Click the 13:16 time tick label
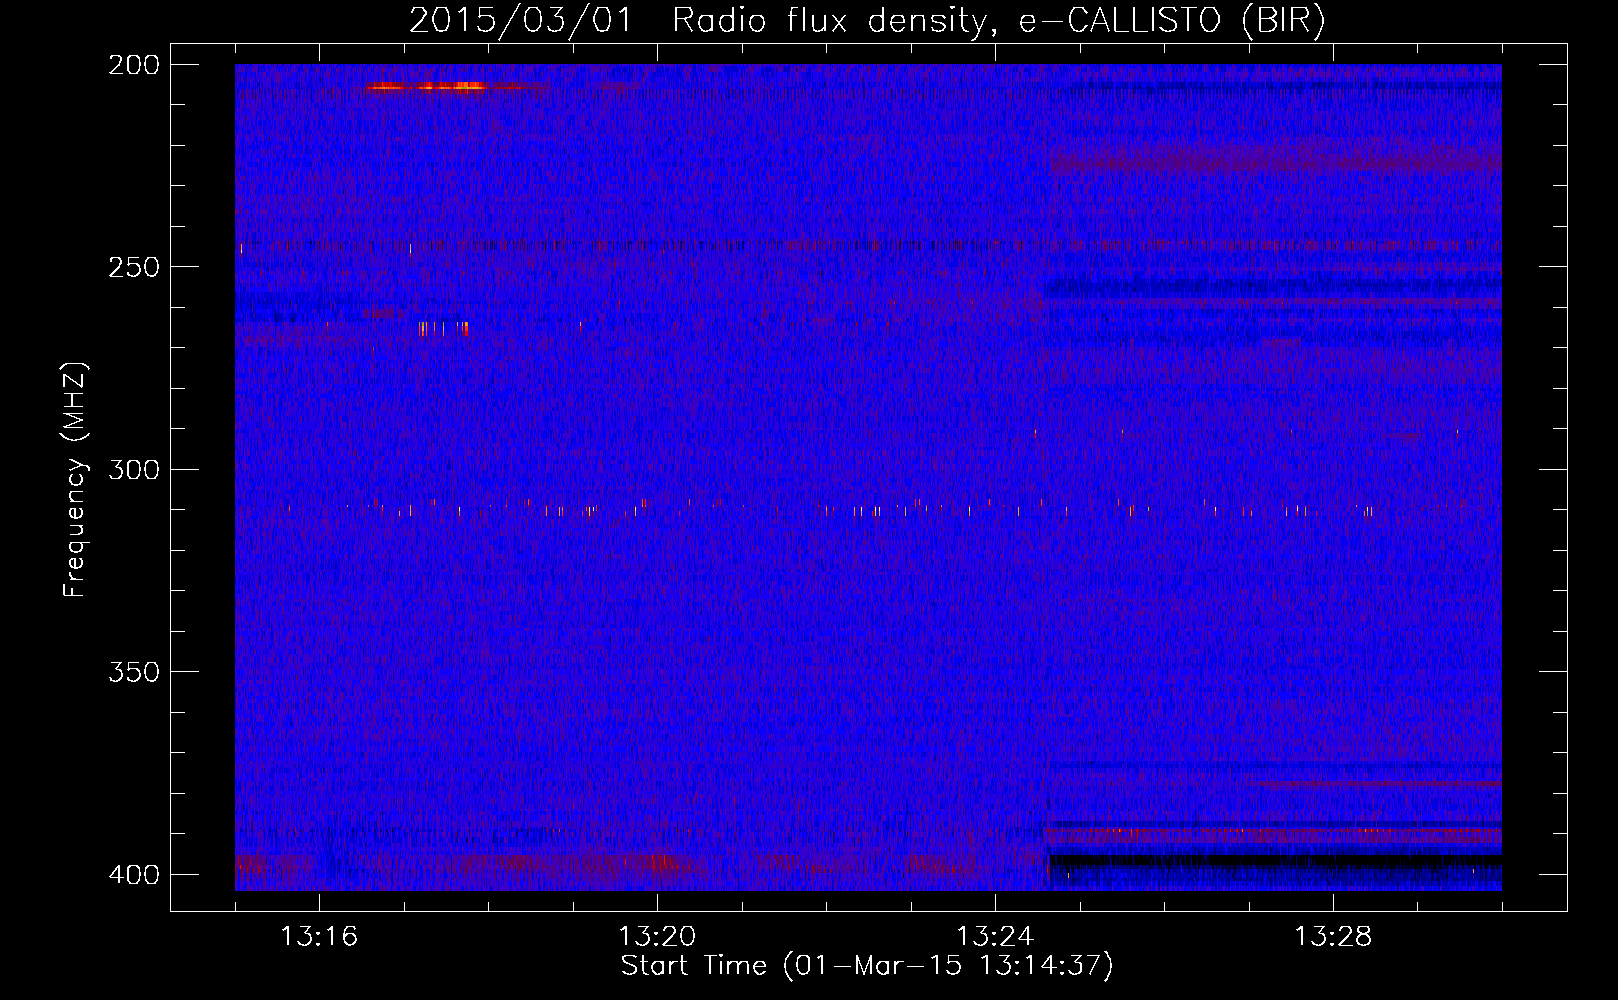 coord(319,937)
